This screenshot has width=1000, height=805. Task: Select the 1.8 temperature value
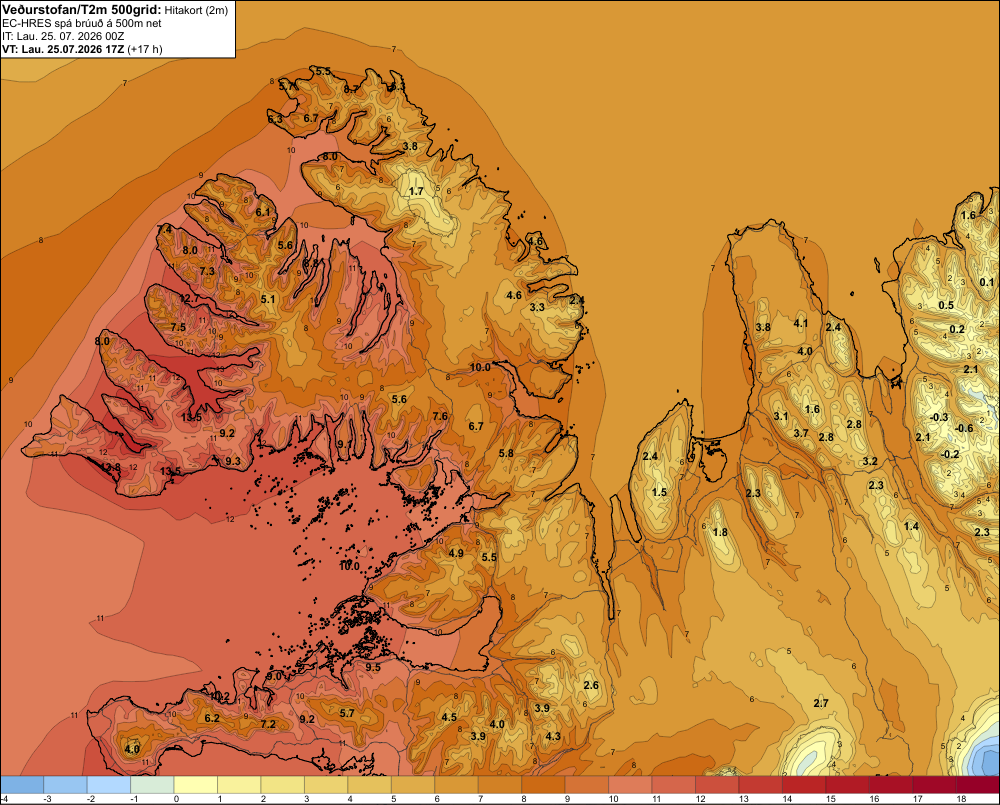point(720,532)
